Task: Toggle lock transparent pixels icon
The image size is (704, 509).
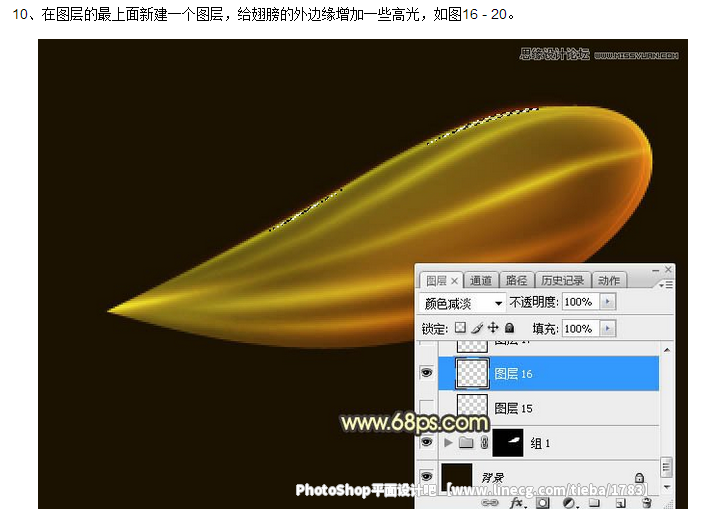Action: coord(460,328)
